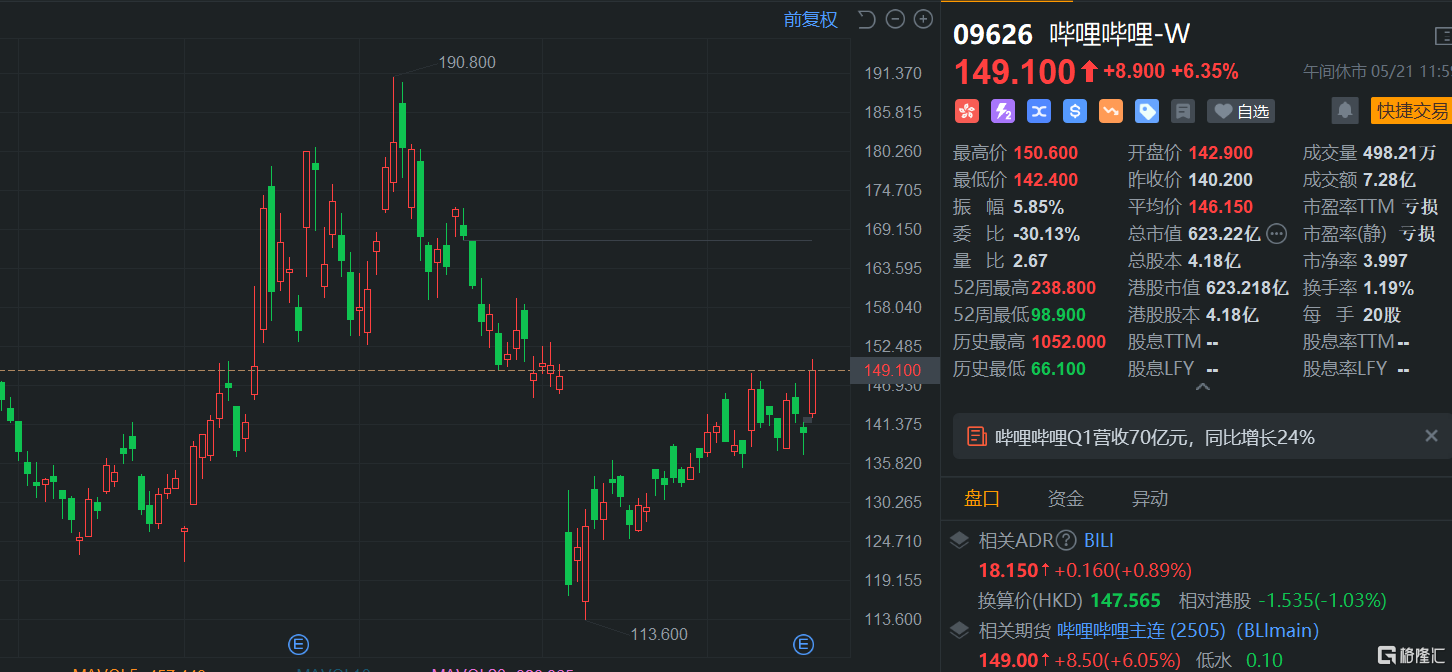Click the 午间休市 market status text
This screenshot has width=1452, height=672.
coord(1335,72)
